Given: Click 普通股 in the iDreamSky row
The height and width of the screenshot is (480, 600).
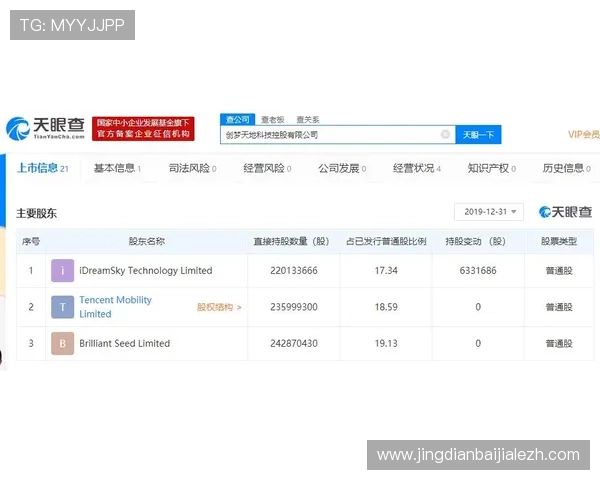Looking at the screenshot, I should (559, 271).
